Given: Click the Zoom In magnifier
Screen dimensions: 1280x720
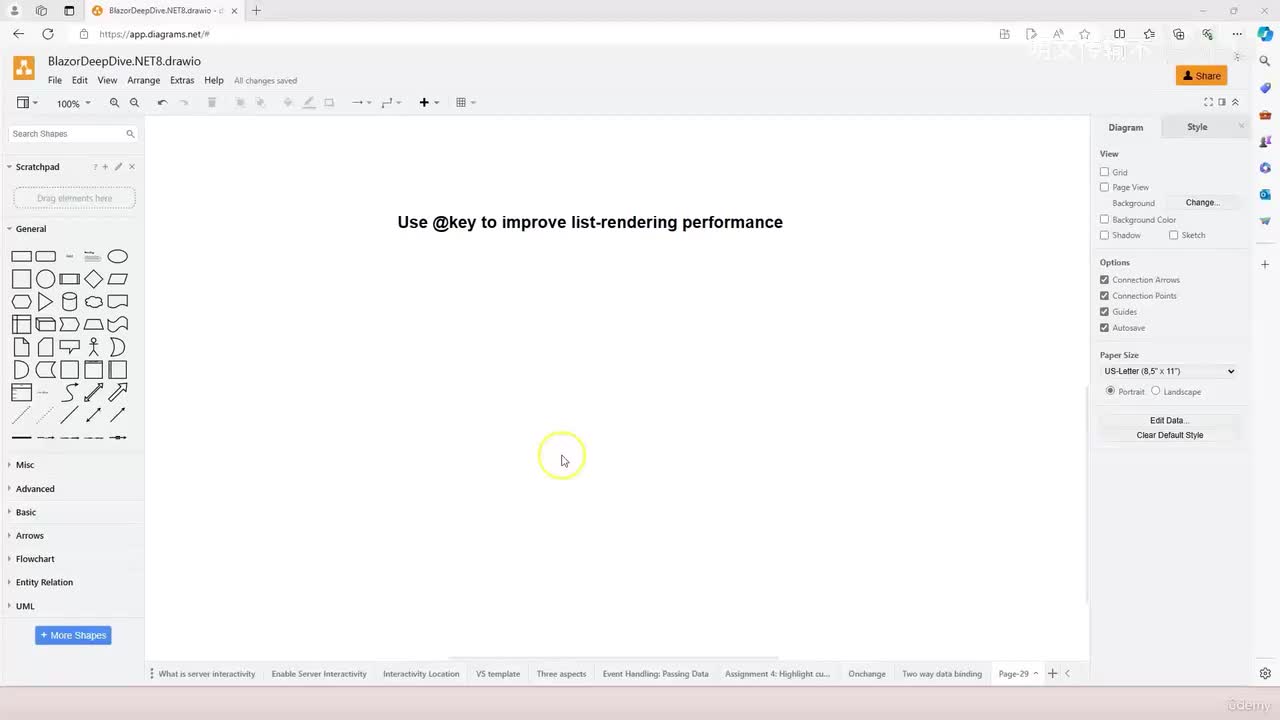Looking at the screenshot, I should [x=114, y=102].
